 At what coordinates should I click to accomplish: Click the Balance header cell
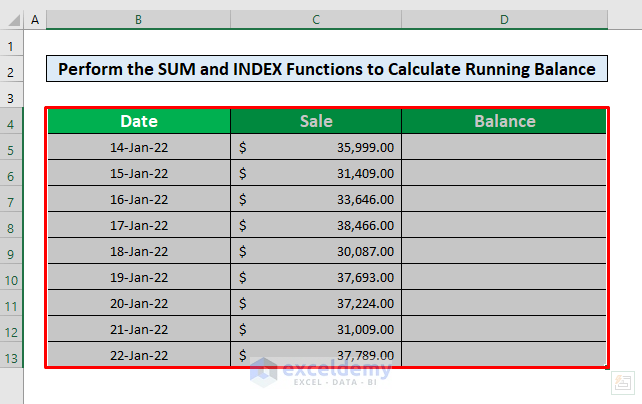[505, 122]
